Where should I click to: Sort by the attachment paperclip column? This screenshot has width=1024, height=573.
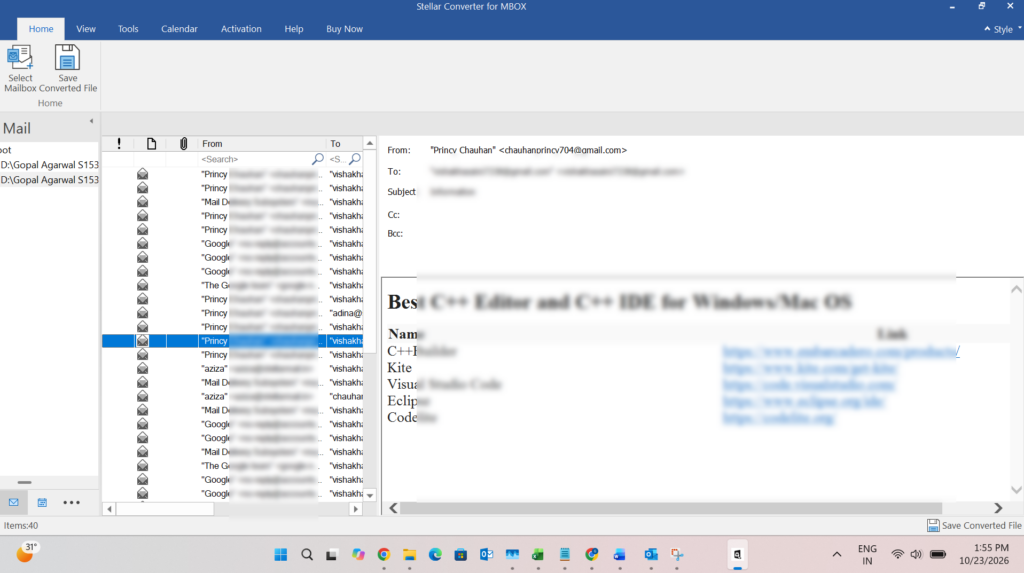(x=184, y=143)
